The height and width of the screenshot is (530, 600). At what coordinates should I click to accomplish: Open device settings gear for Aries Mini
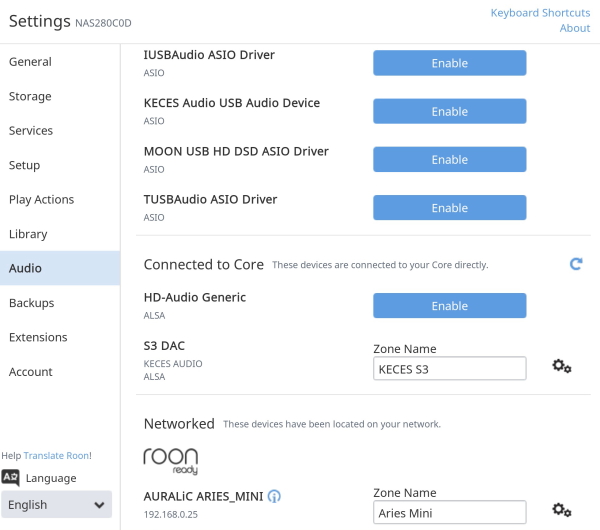coord(561,510)
